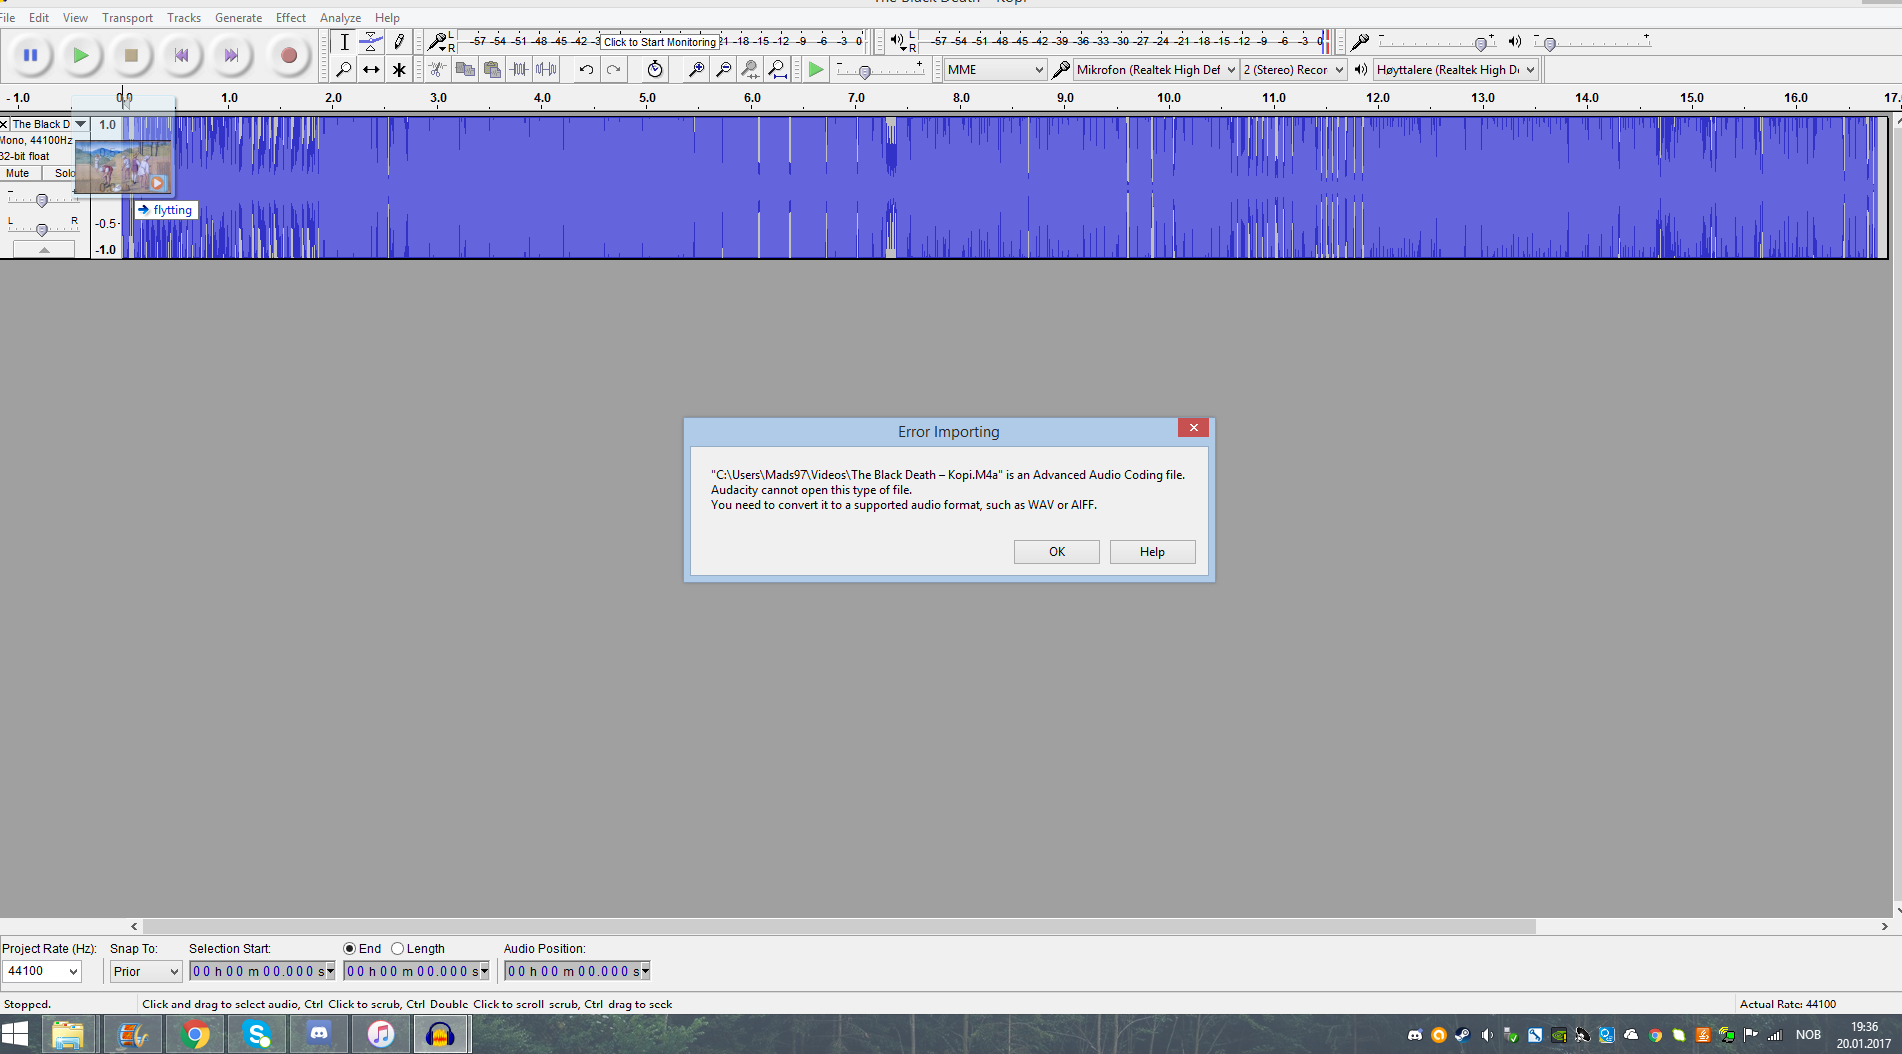Select the Time Shift arrow tool

(x=371, y=69)
